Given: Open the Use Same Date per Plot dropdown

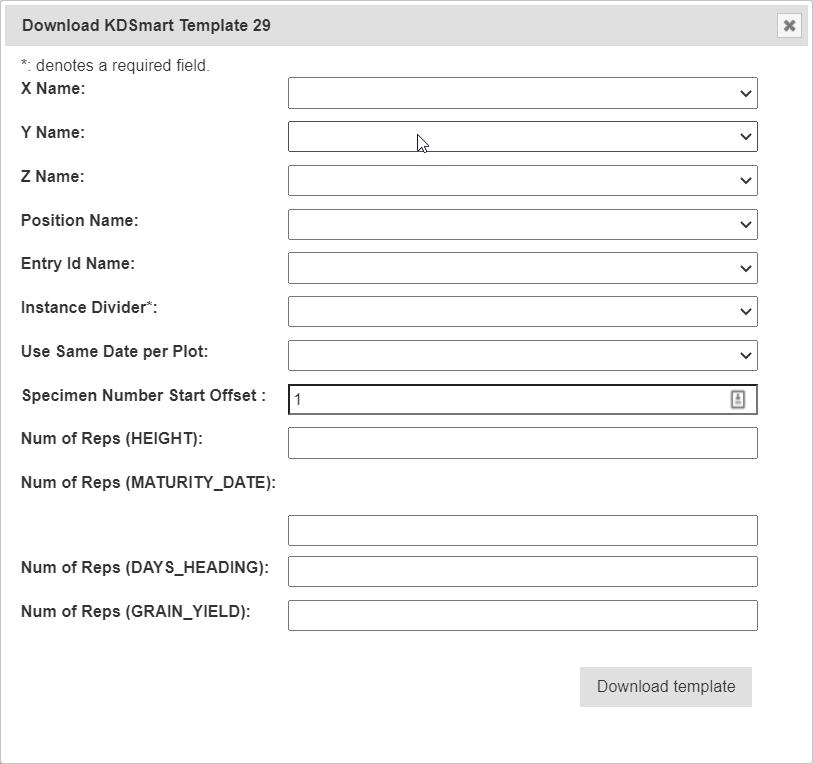Looking at the screenshot, I should (522, 356).
